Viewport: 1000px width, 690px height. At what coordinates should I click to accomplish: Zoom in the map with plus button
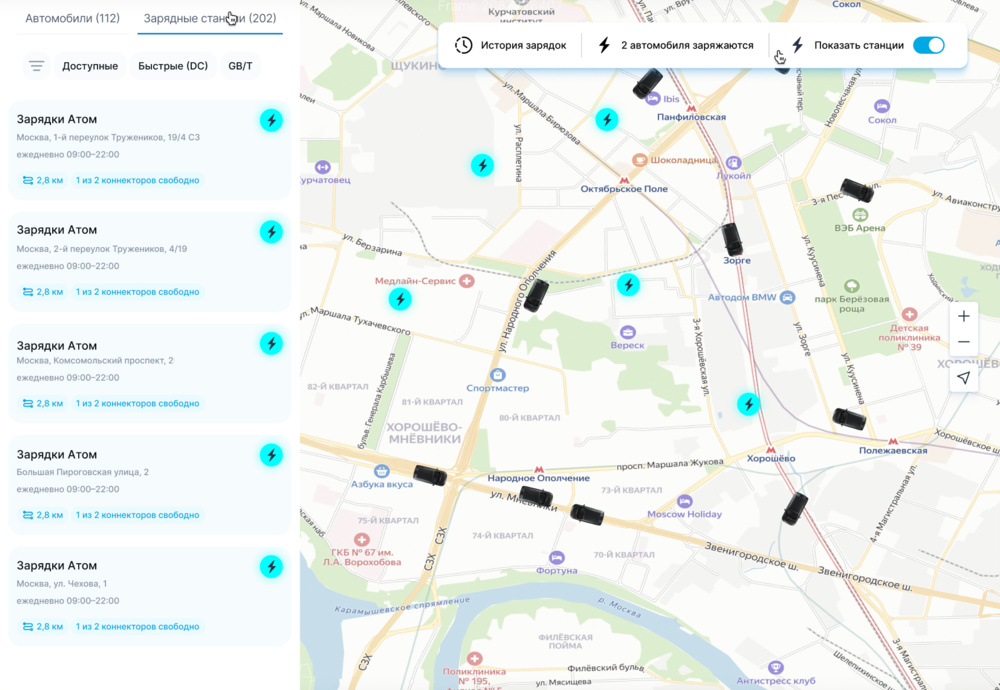963,316
